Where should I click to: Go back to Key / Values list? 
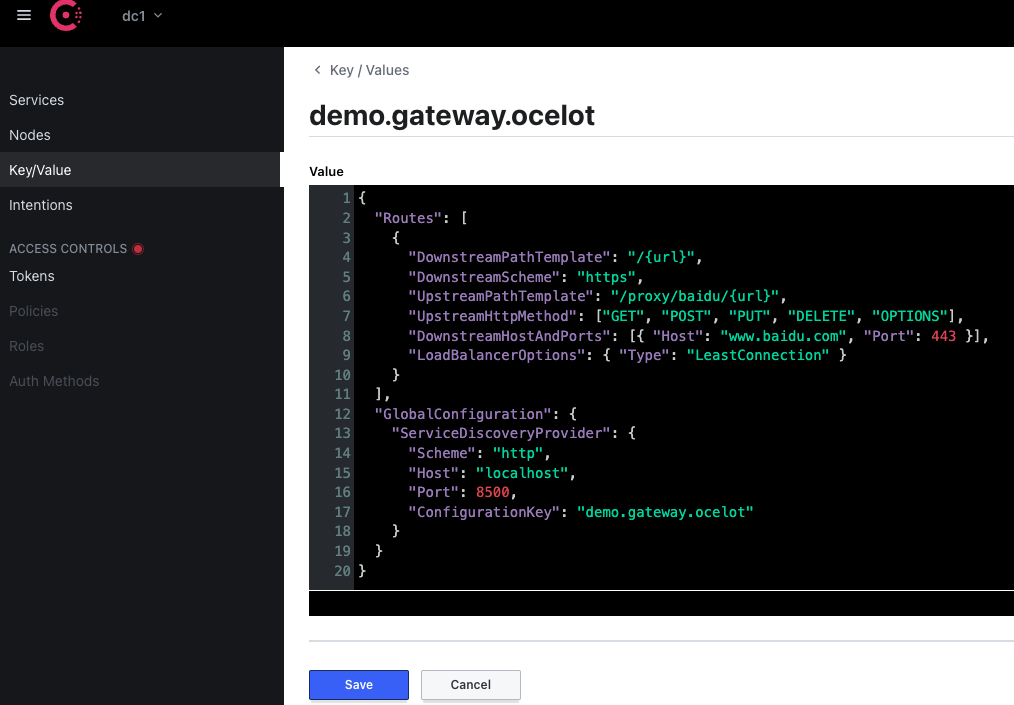[369, 70]
